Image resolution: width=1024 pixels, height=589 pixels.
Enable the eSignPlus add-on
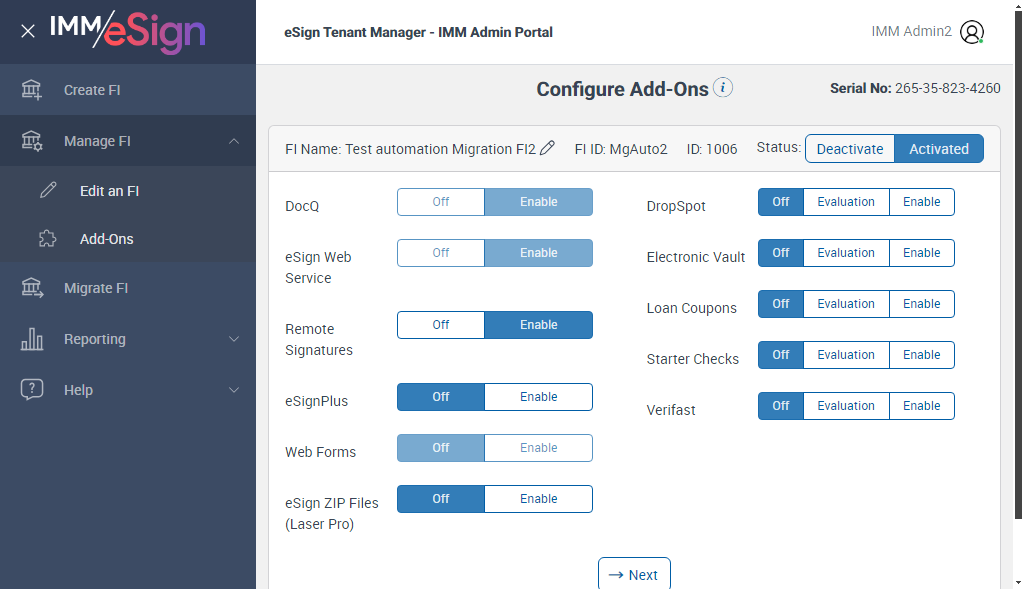tap(538, 397)
